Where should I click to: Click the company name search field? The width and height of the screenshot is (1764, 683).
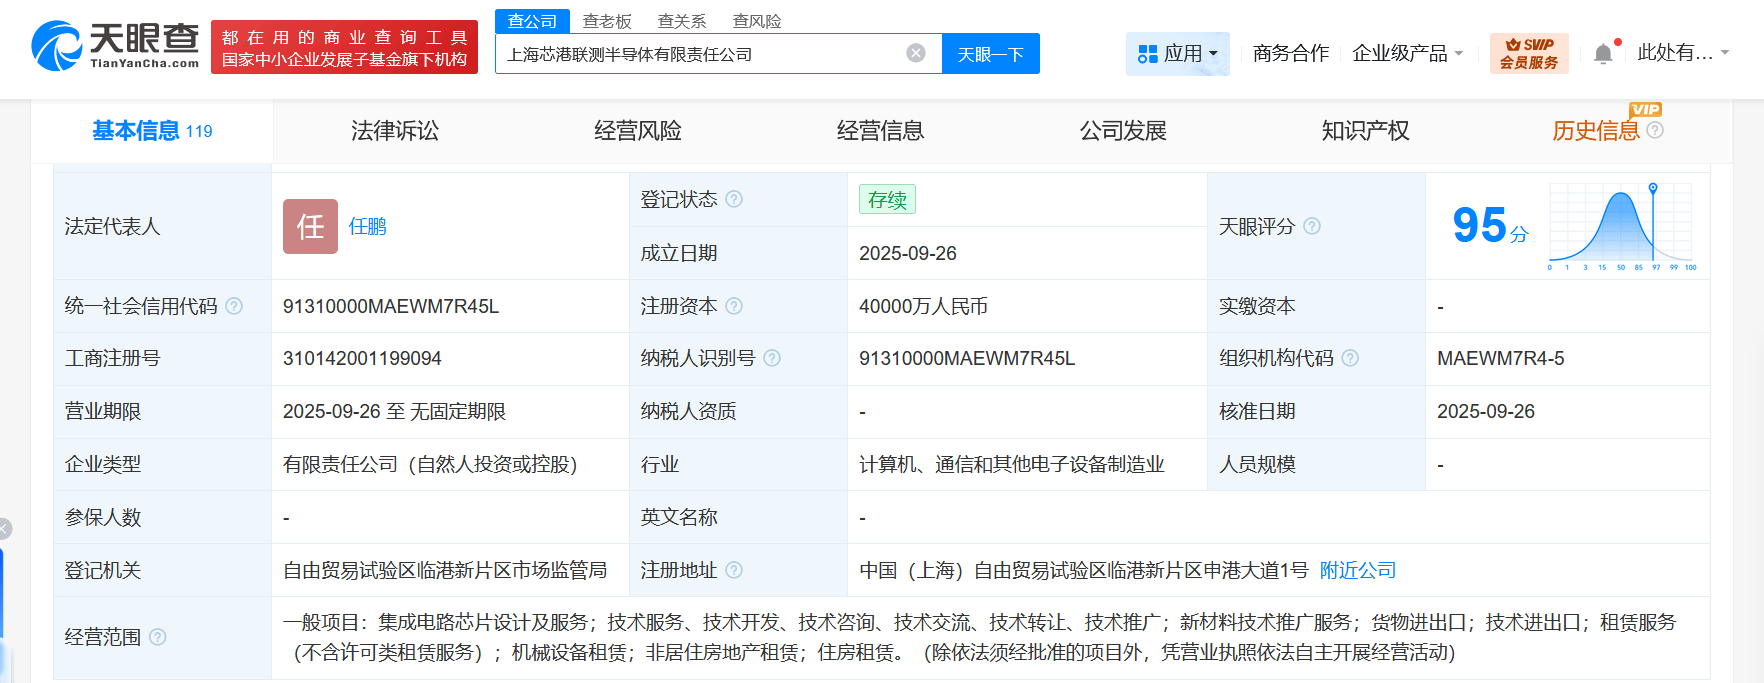[x=700, y=54]
